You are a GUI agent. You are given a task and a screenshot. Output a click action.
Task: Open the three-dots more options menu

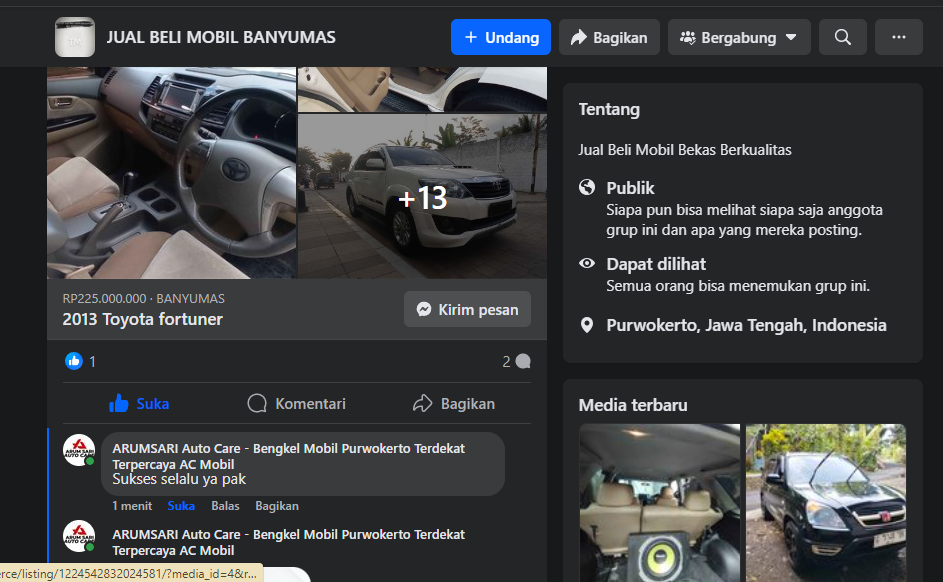(x=898, y=37)
